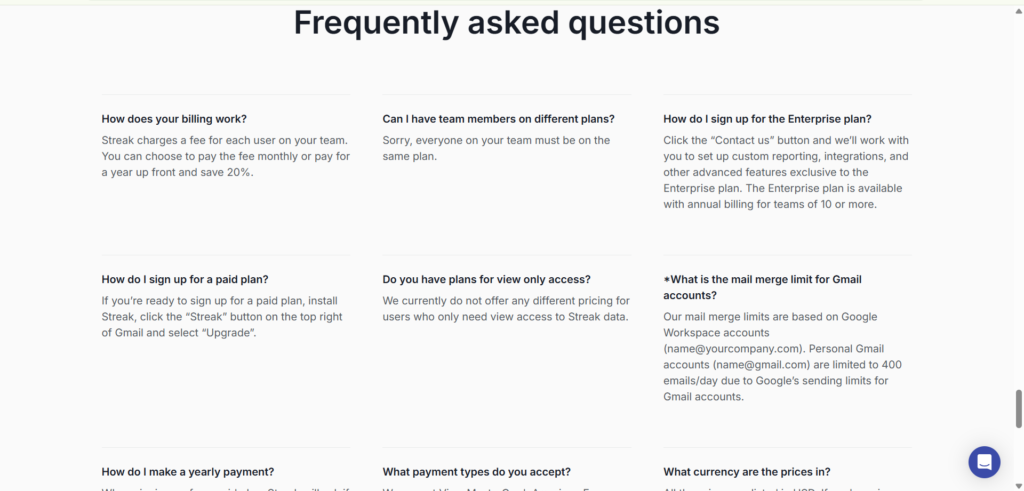Select question "How does your billing work?"

click(x=174, y=119)
